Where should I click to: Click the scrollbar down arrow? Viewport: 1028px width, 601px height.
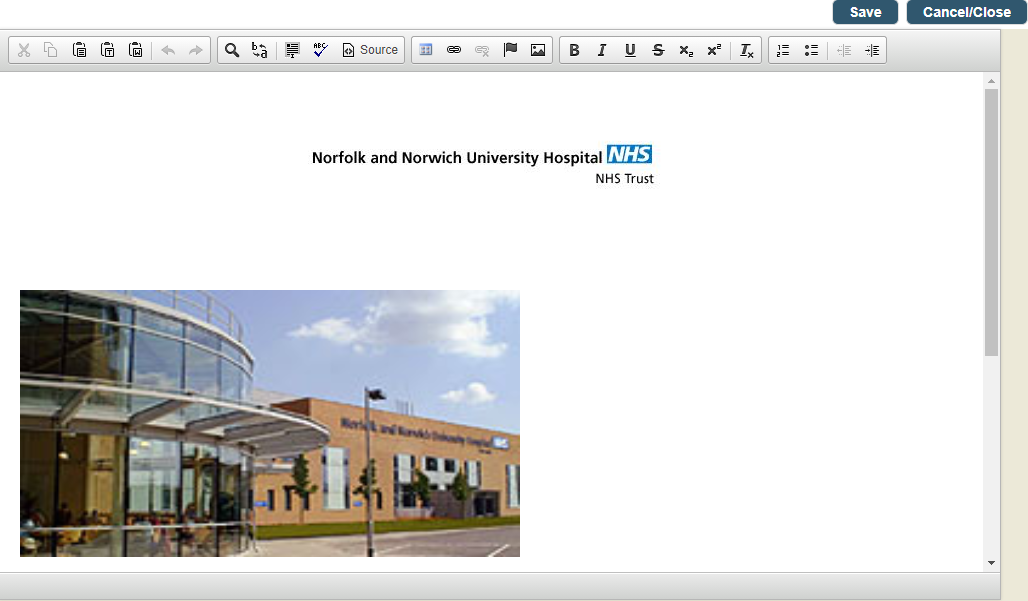click(991, 563)
